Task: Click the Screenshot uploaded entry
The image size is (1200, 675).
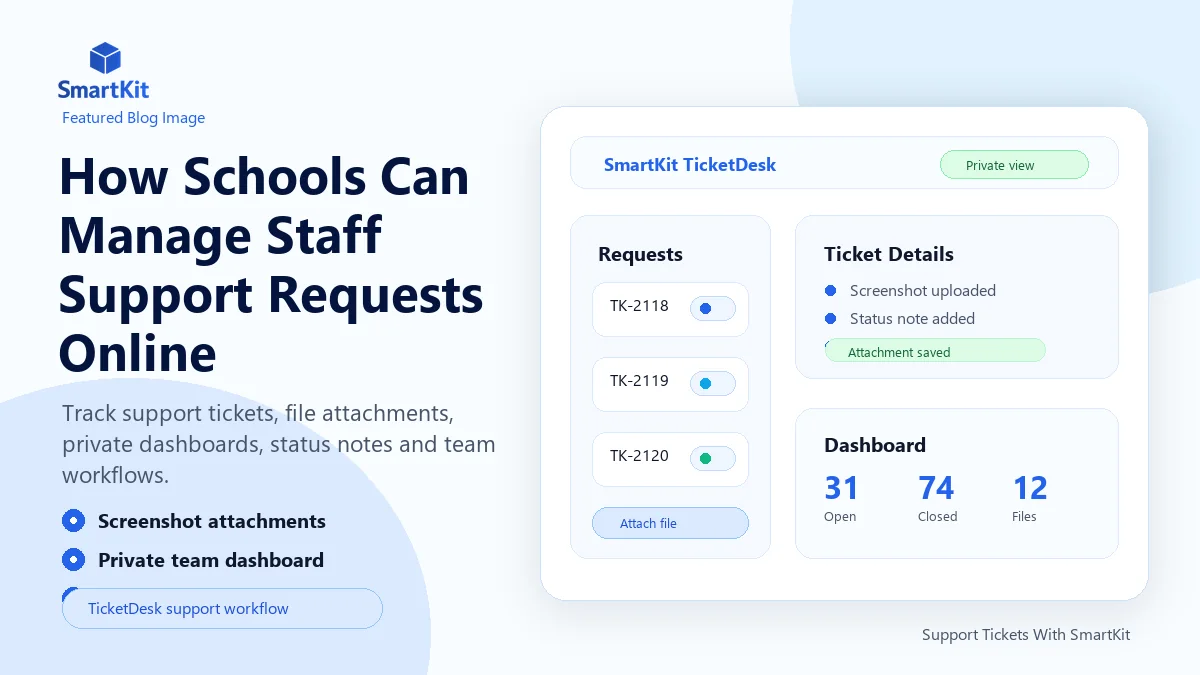Action: click(923, 291)
